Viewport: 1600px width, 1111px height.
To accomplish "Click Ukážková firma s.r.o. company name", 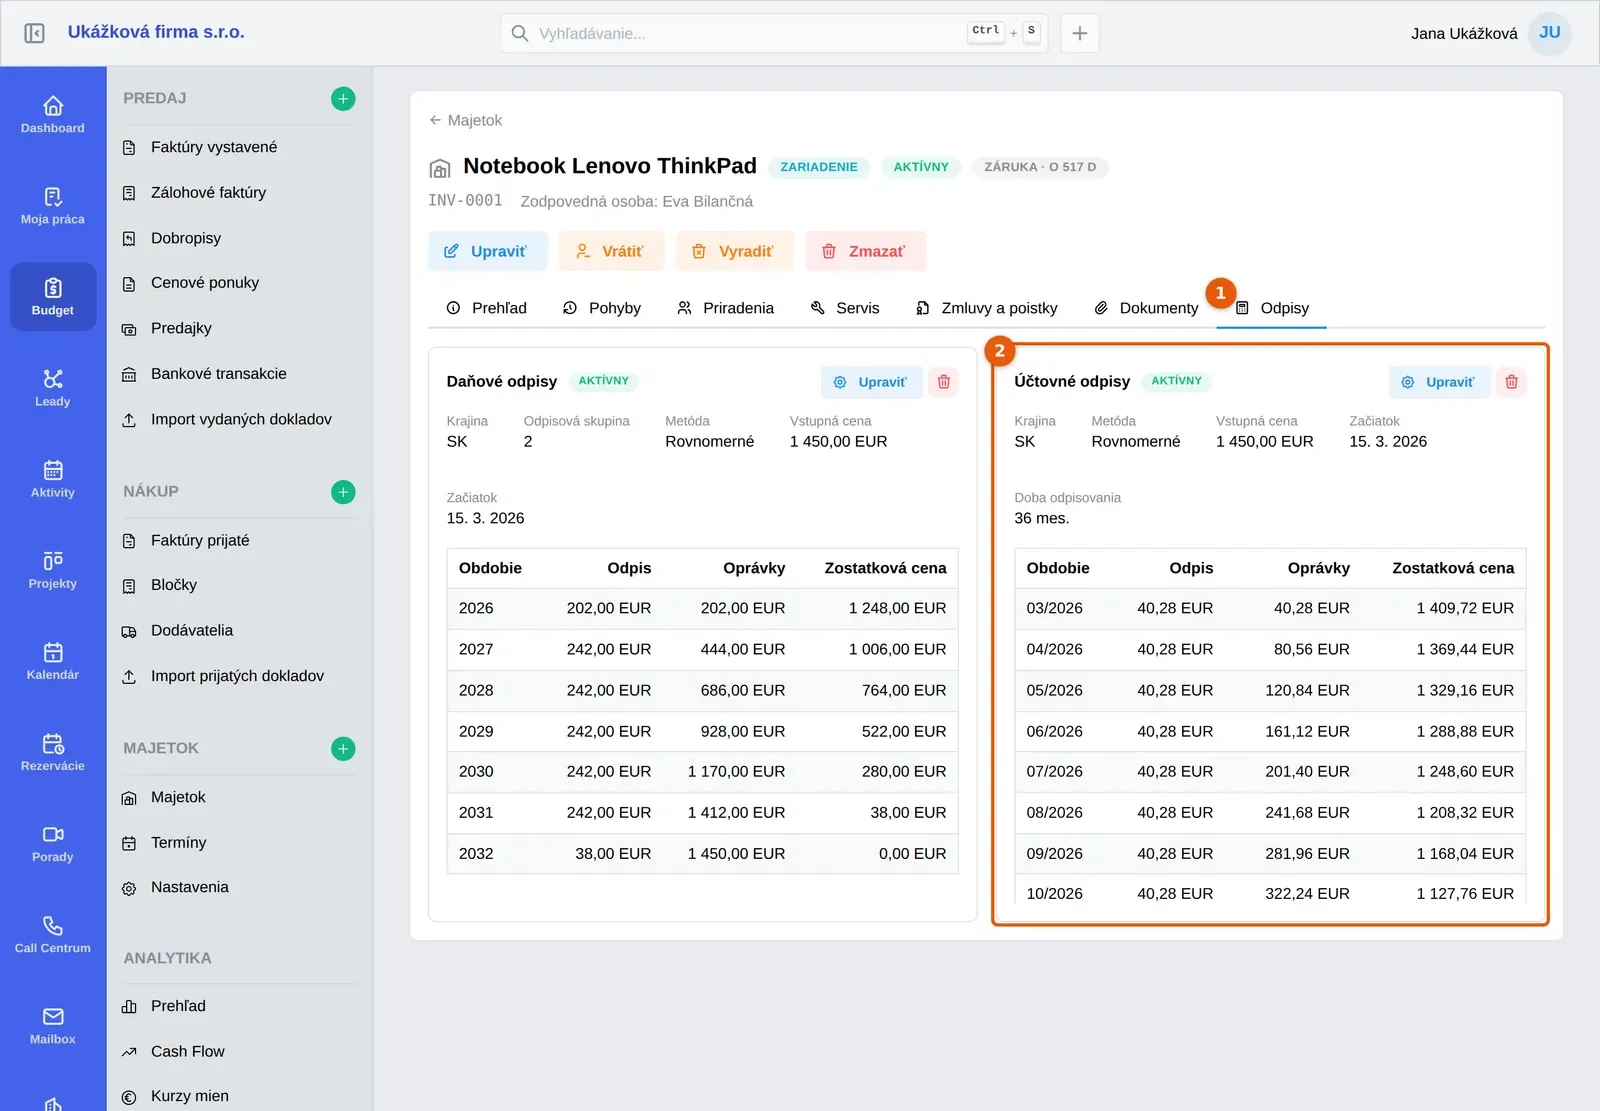I will tap(156, 32).
